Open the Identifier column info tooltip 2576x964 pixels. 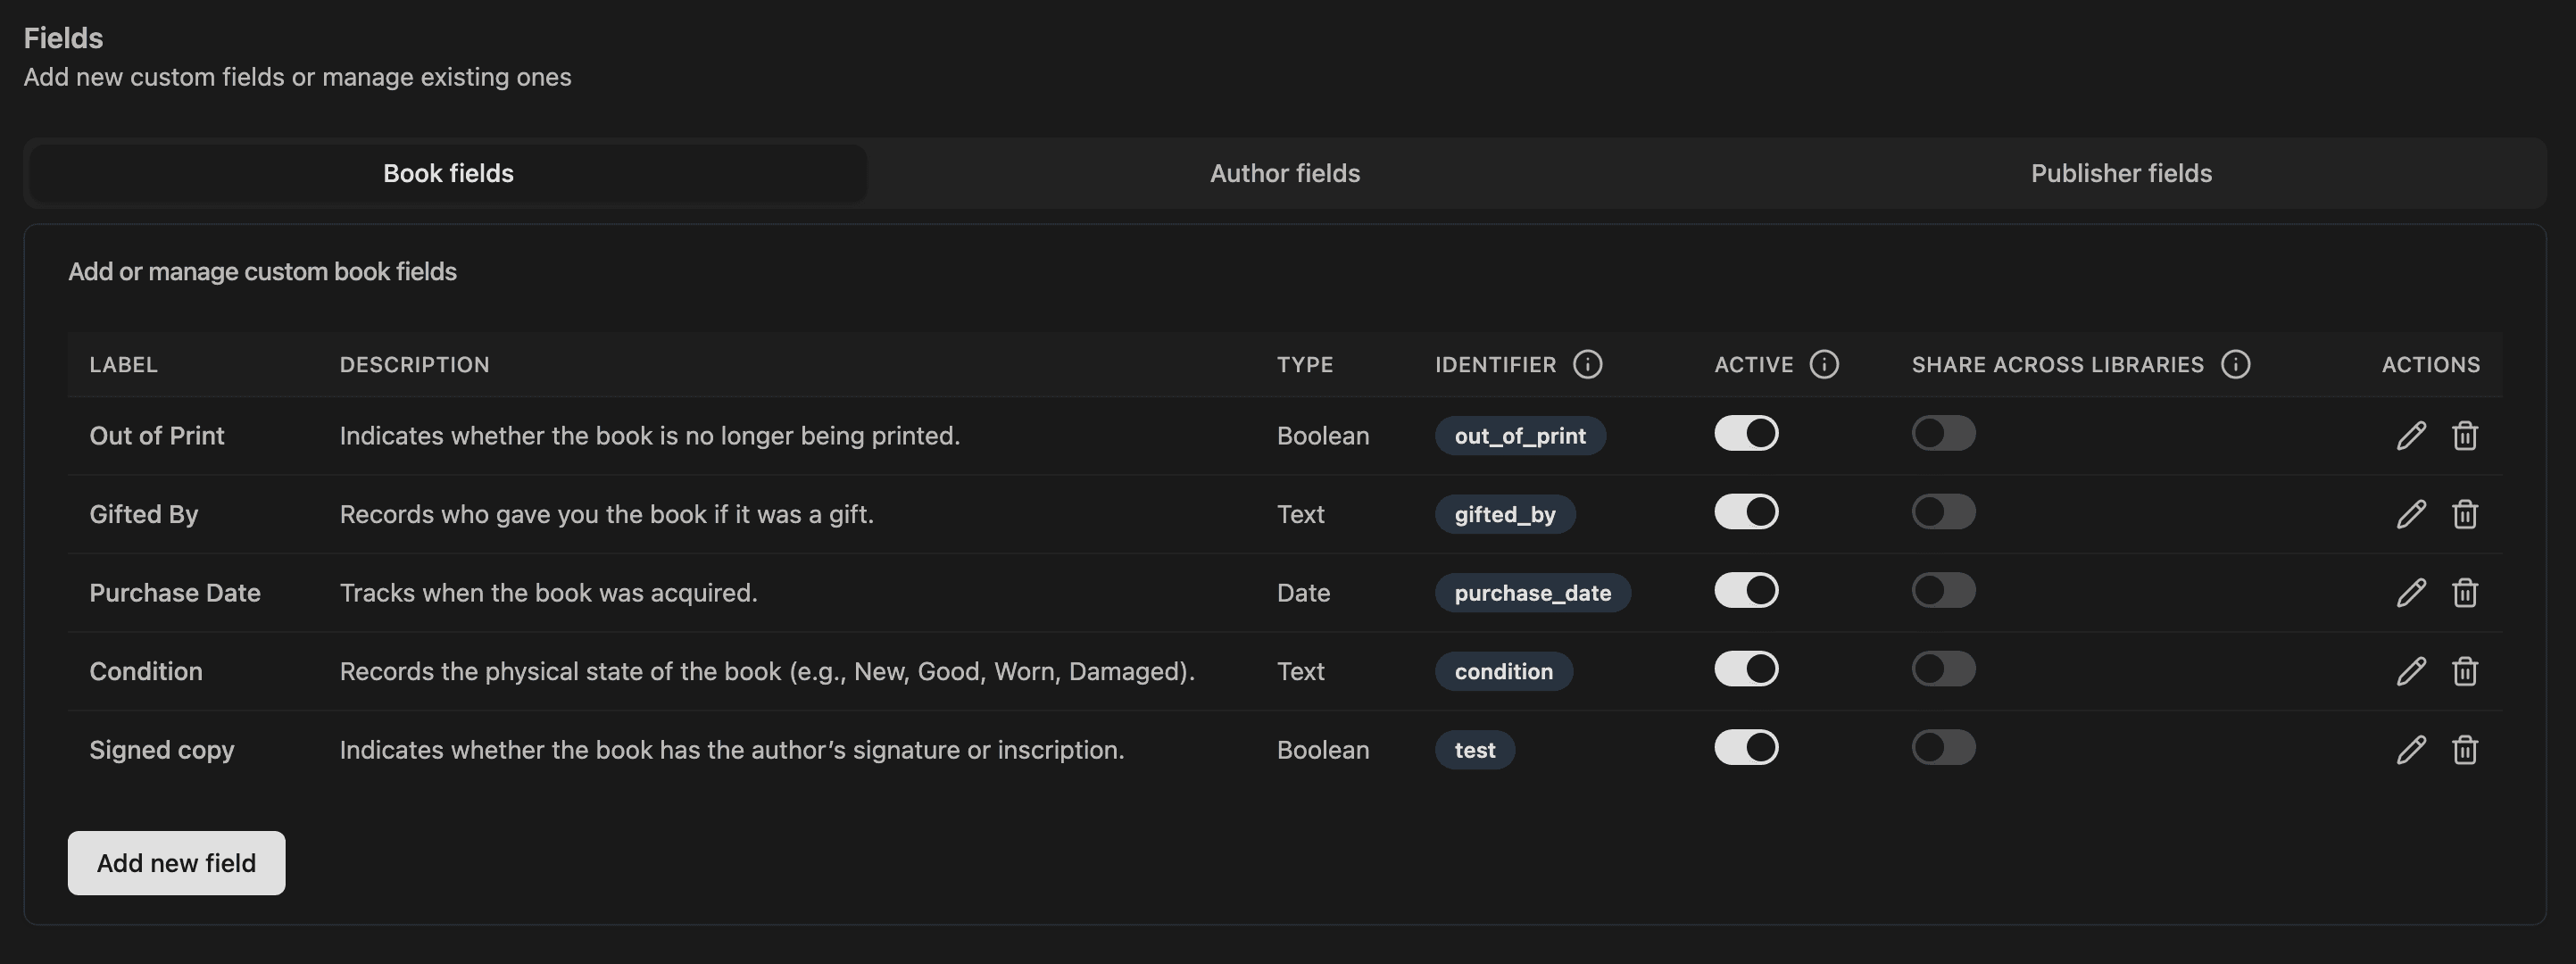click(x=1590, y=364)
